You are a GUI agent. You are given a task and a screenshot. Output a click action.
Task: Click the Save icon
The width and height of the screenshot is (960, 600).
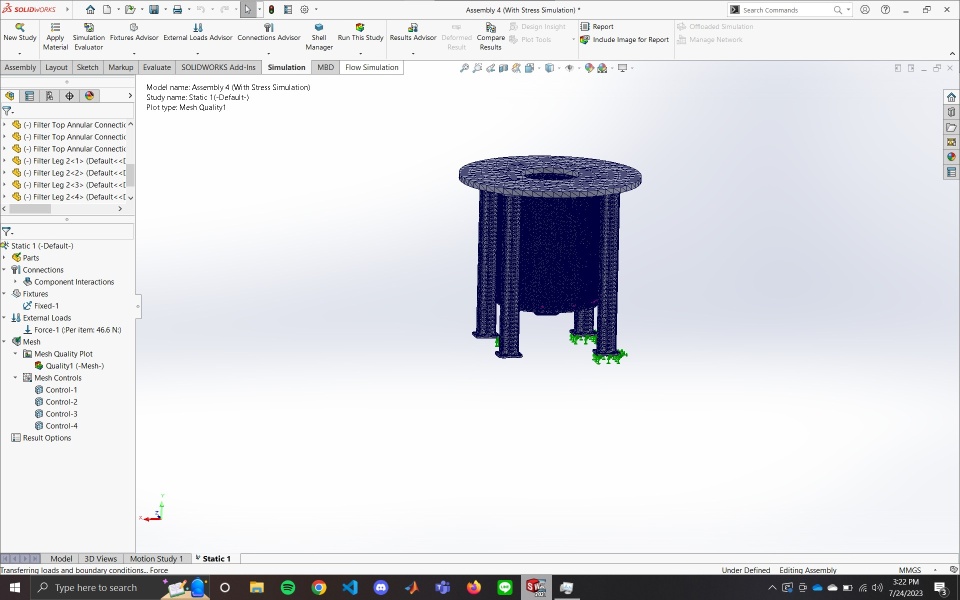[x=154, y=9]
